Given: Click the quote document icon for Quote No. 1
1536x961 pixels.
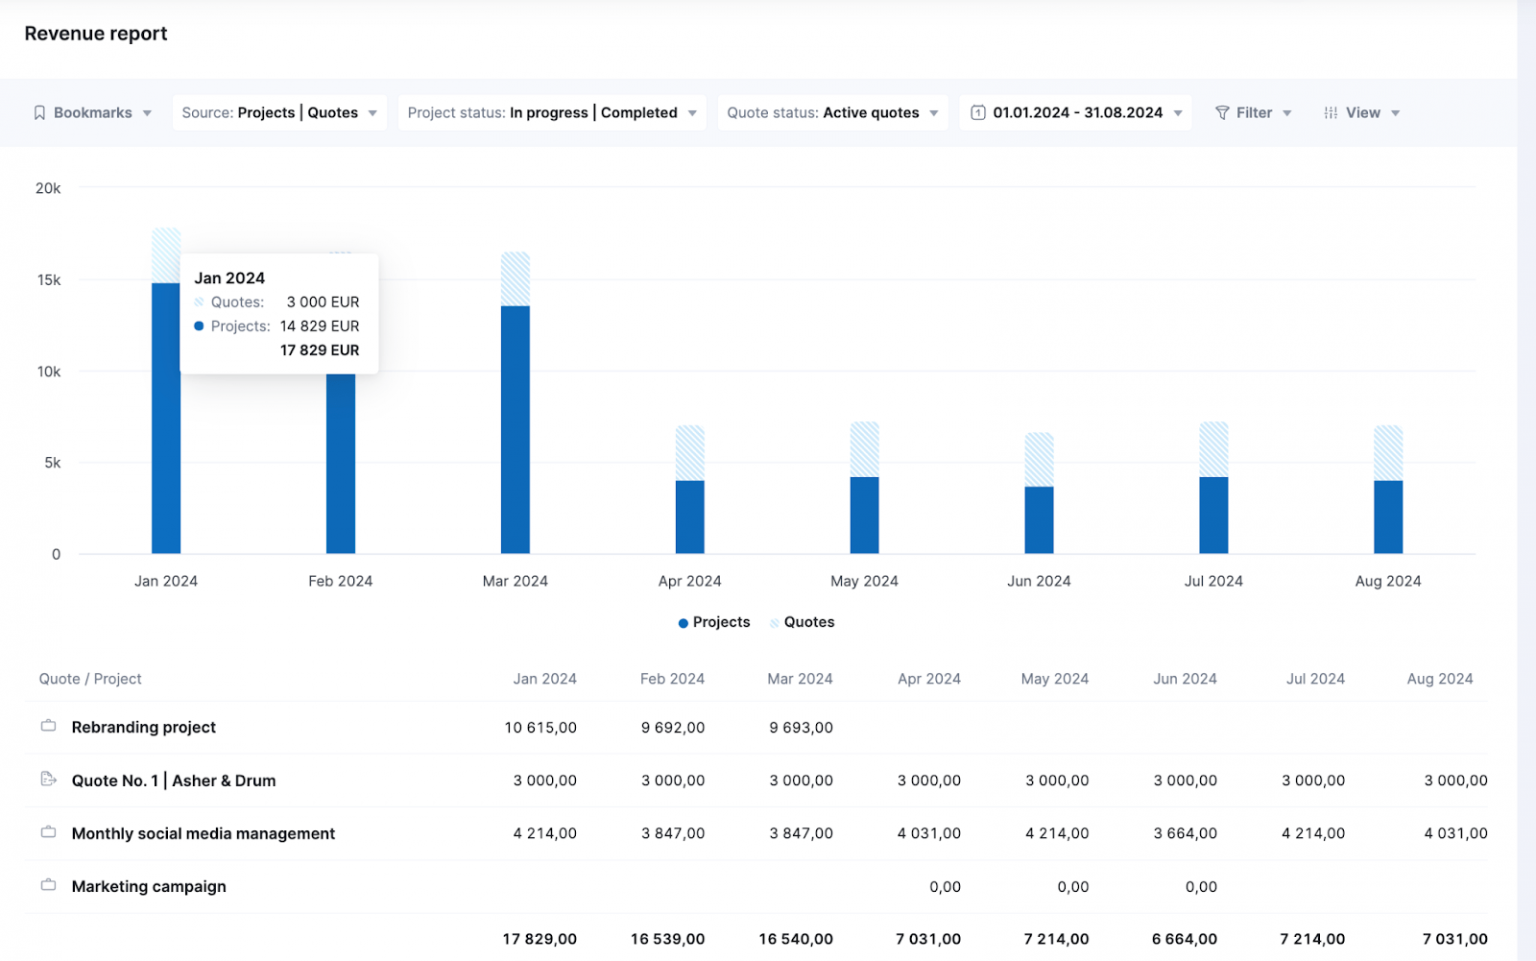Looking at the screenshot, I should click(x=48, y=780).
